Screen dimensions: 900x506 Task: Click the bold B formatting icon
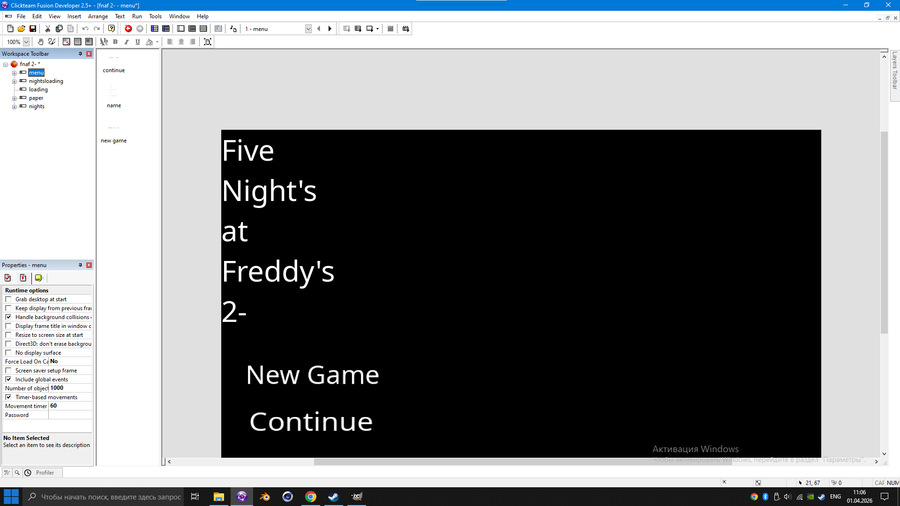115,42
